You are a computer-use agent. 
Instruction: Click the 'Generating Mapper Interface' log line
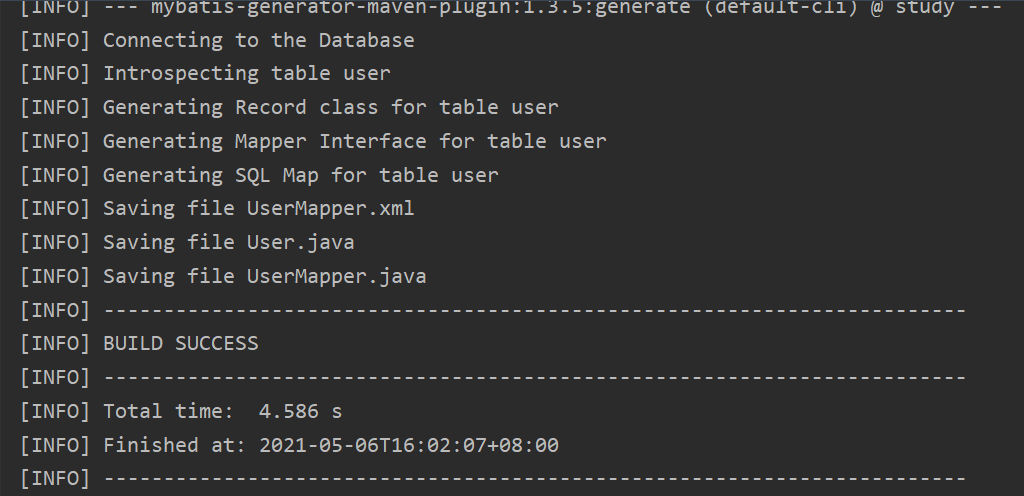pyautogui.click(x=355, y=141)
